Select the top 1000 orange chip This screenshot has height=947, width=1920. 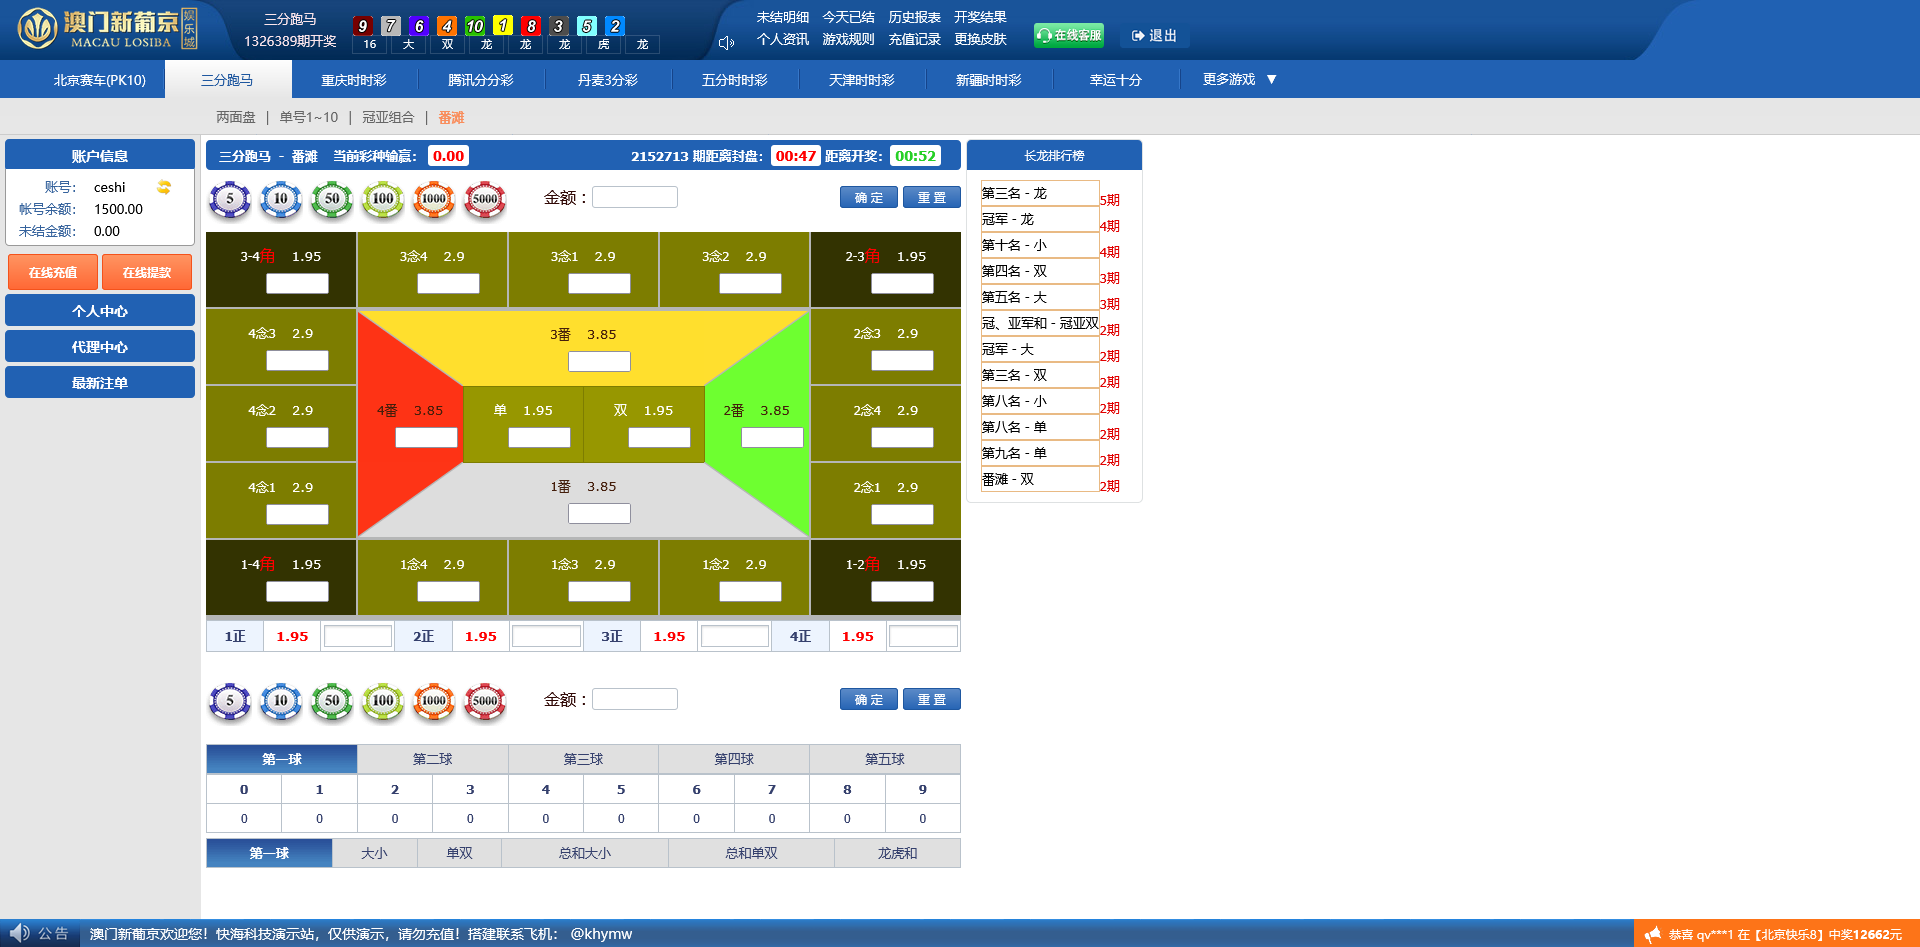point(434,199)
